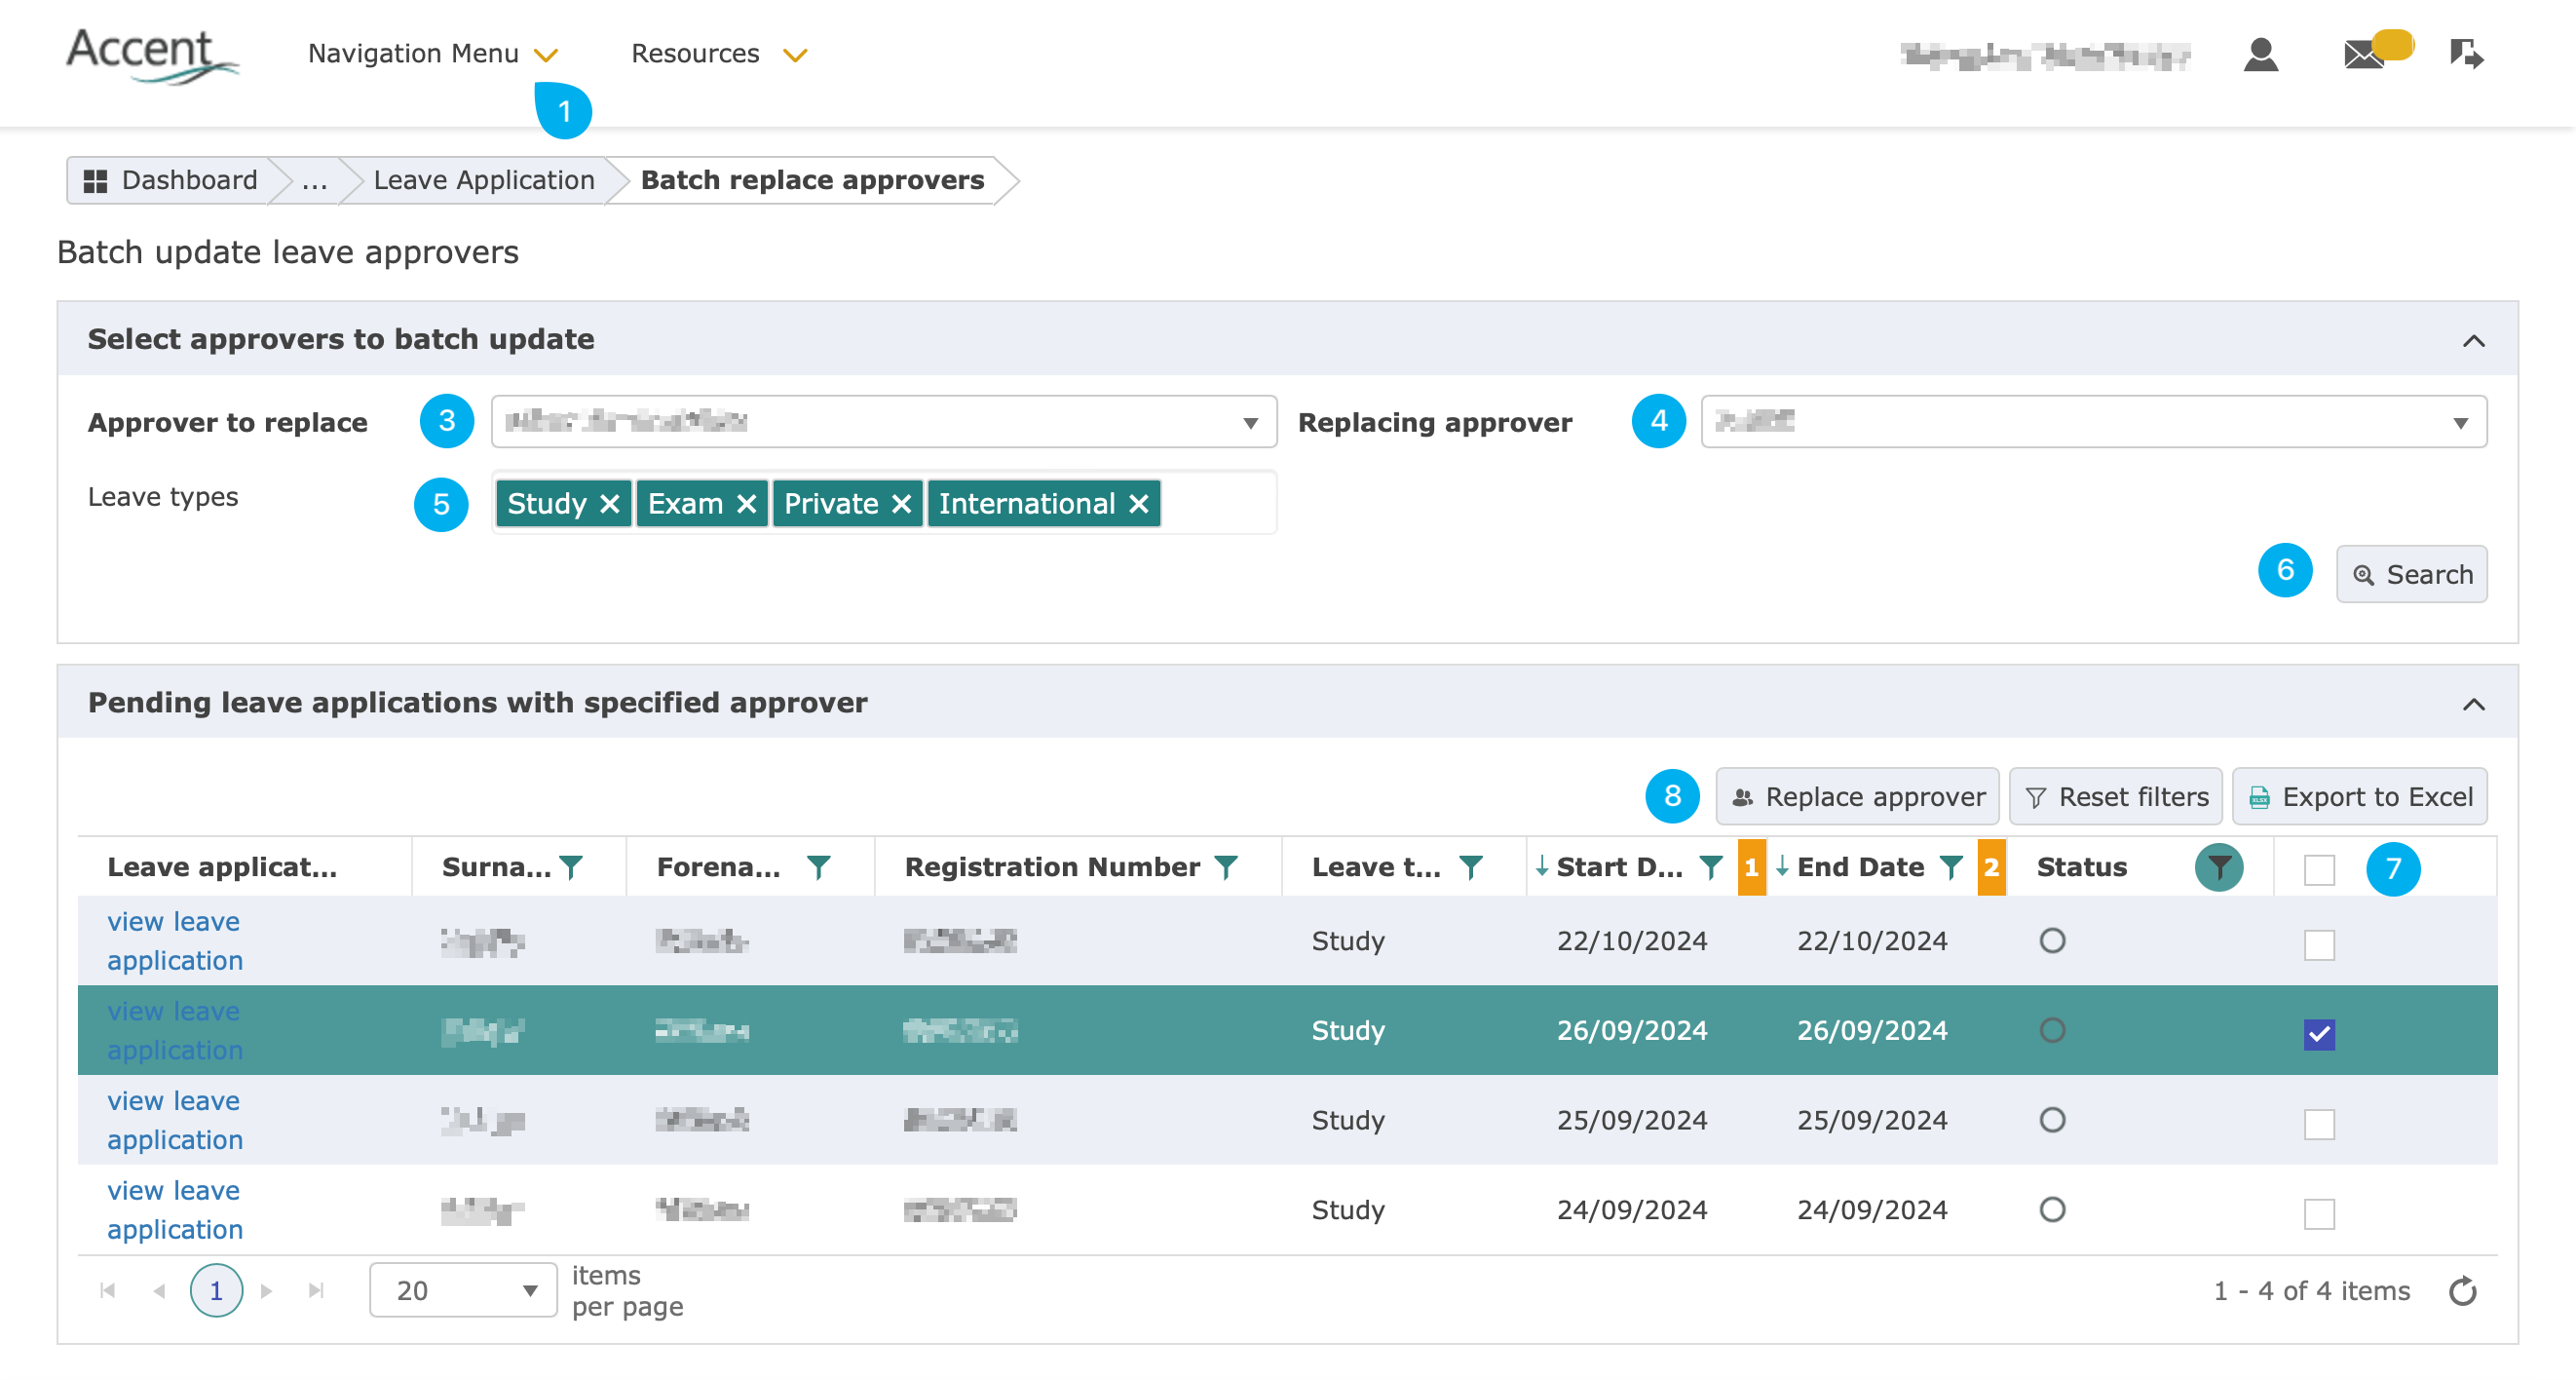
Task: Click the logout icon
Action: tap(2466, 54)
